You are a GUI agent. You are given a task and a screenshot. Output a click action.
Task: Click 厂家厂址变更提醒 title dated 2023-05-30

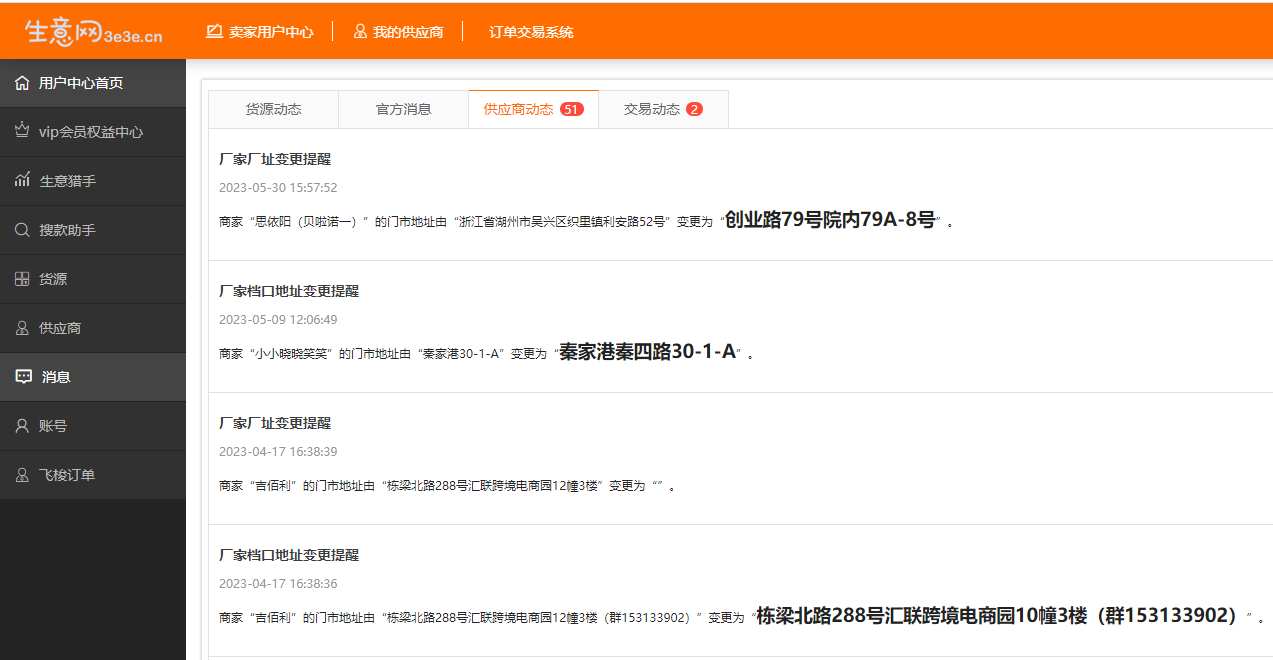tap(275, 159)
